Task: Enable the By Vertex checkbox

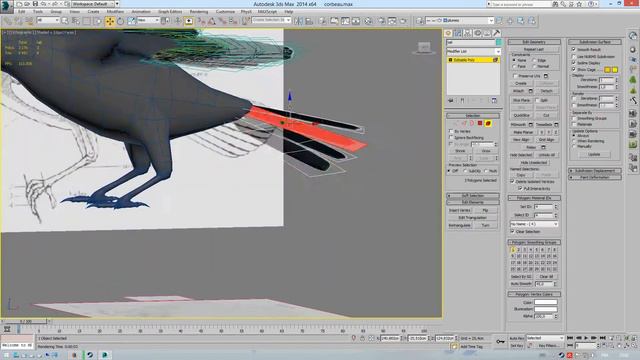Action: [x=451, y=131]
